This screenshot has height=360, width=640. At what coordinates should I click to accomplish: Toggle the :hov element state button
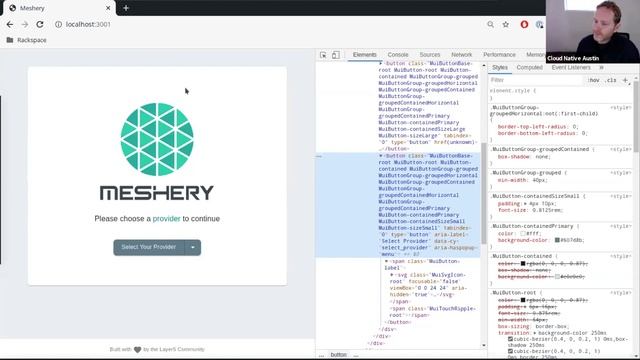pyautogui.click(x=594, y=80)
